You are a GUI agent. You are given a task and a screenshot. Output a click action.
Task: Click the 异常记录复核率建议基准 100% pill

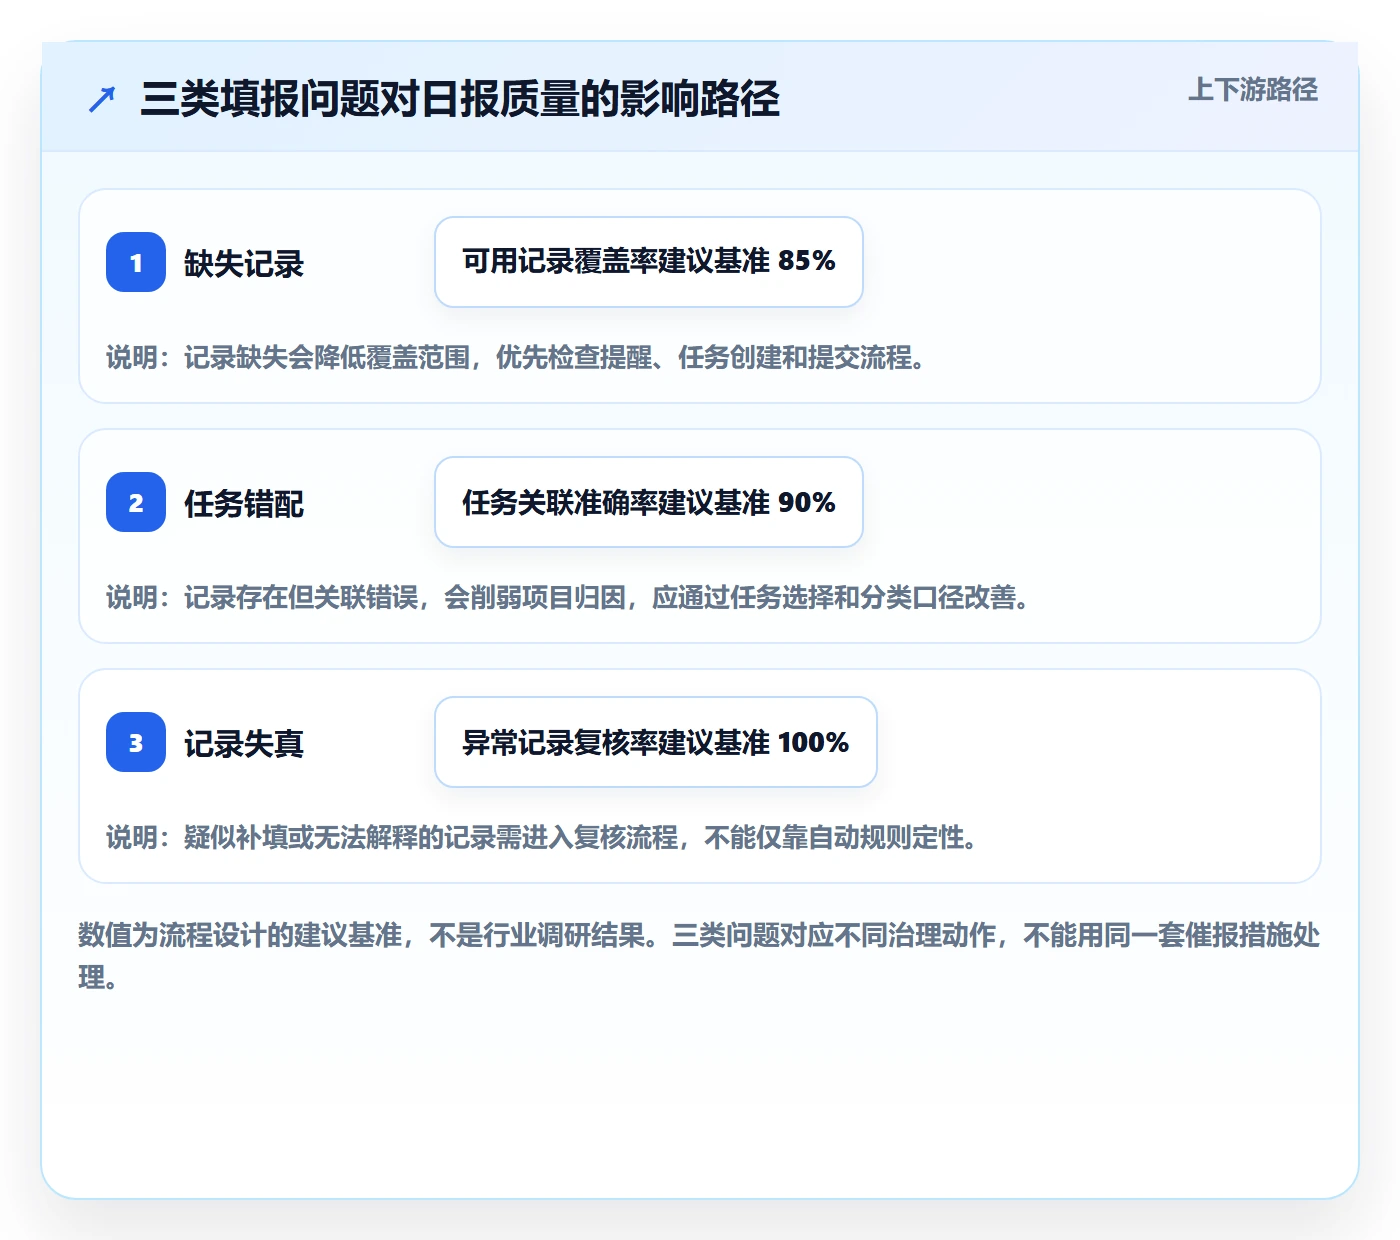click(x=656, y=742)
